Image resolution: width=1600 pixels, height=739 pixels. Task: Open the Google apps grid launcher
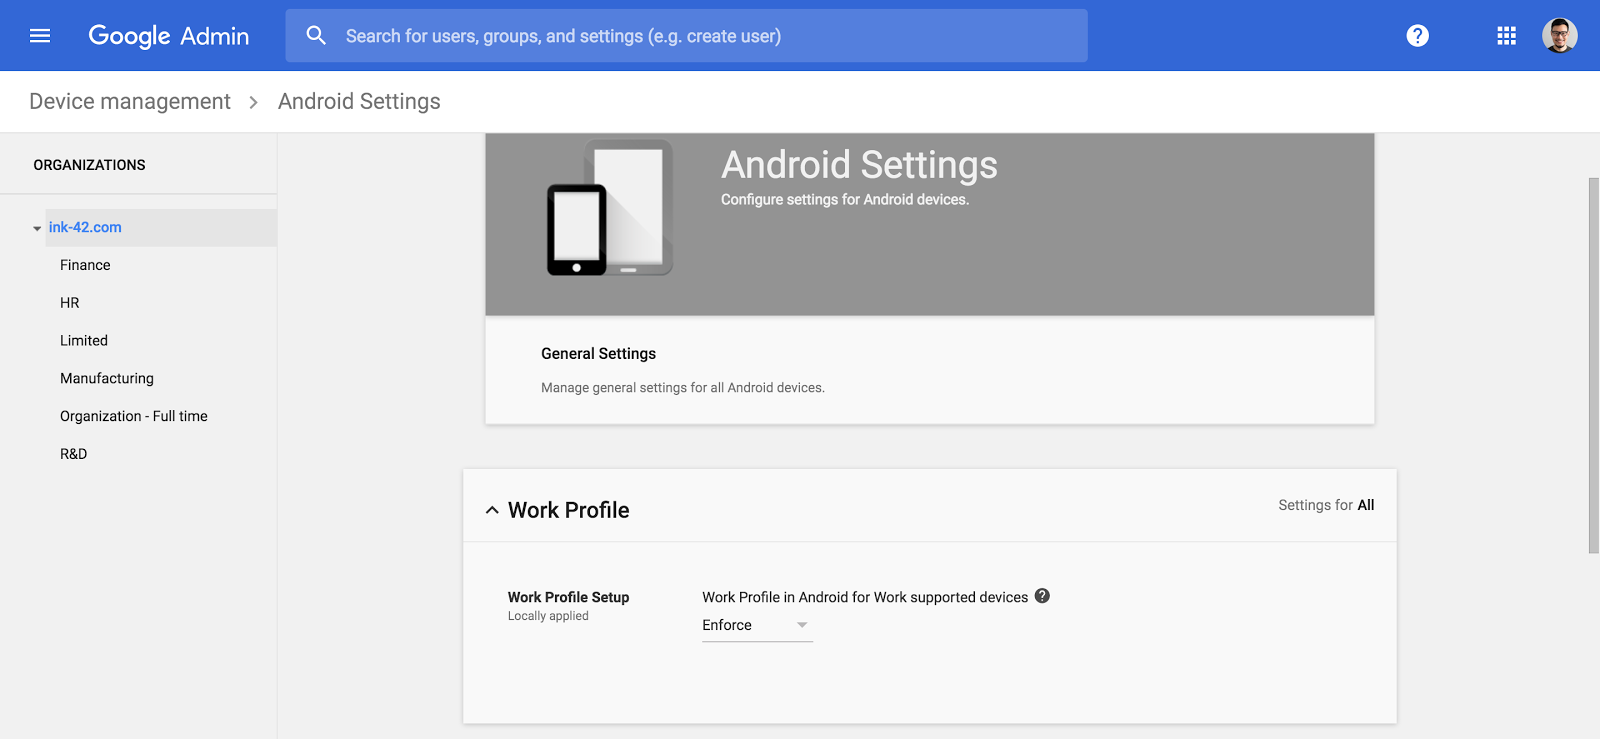(1506, 36)
